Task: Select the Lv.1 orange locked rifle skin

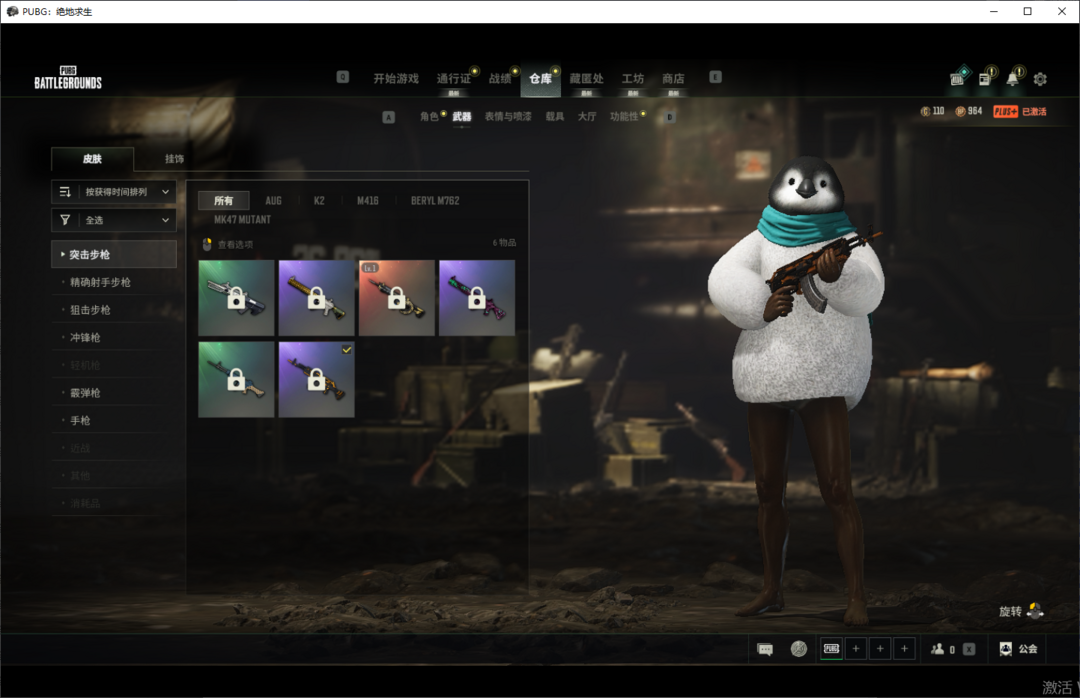Action: [x=396, y=298]
